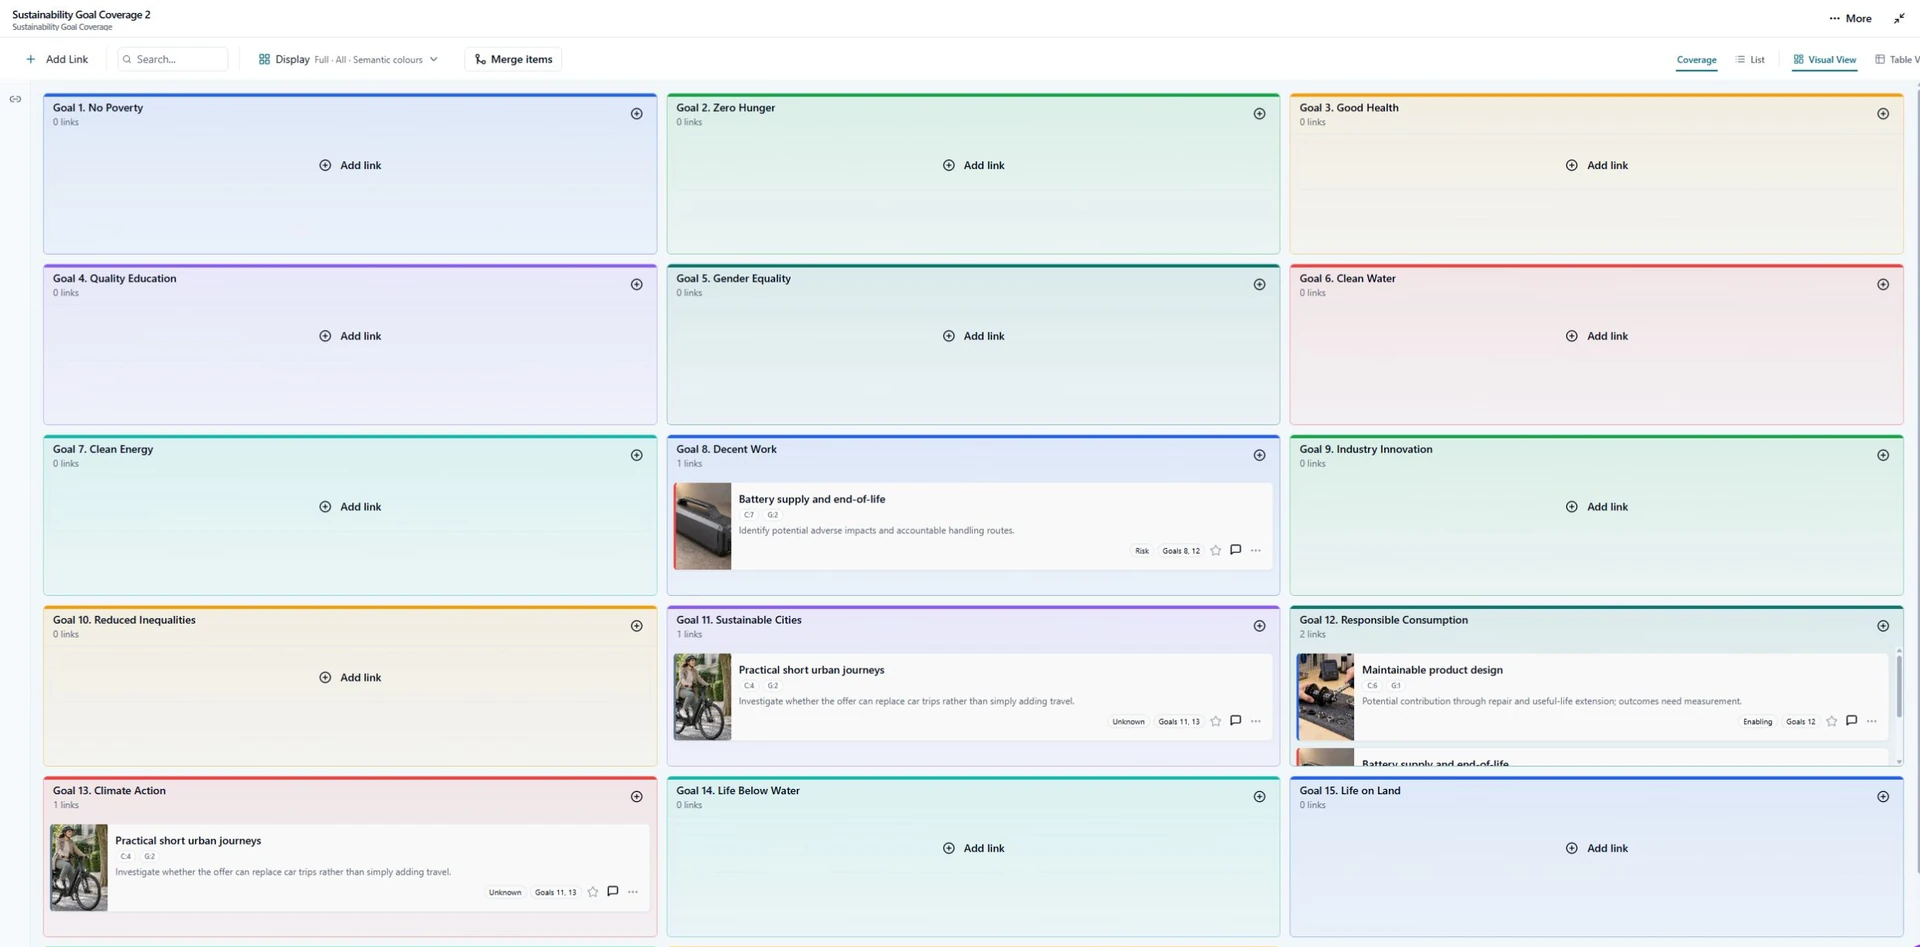This screenshot has width=1920, height=947.
Task: Click the Unknown tag in Goal 13. Climate Action
Action: (505, 892)
